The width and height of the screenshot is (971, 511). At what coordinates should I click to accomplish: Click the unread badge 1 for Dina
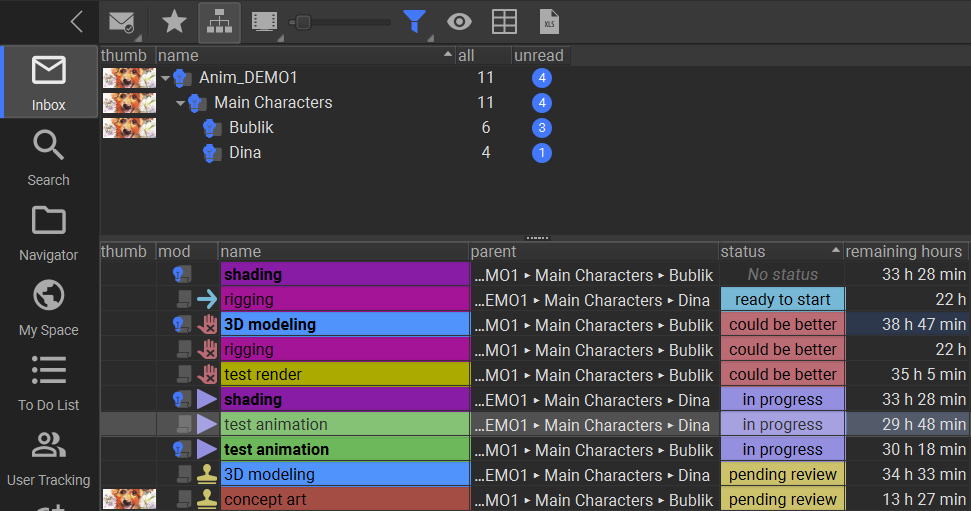(x=542, y=152)
